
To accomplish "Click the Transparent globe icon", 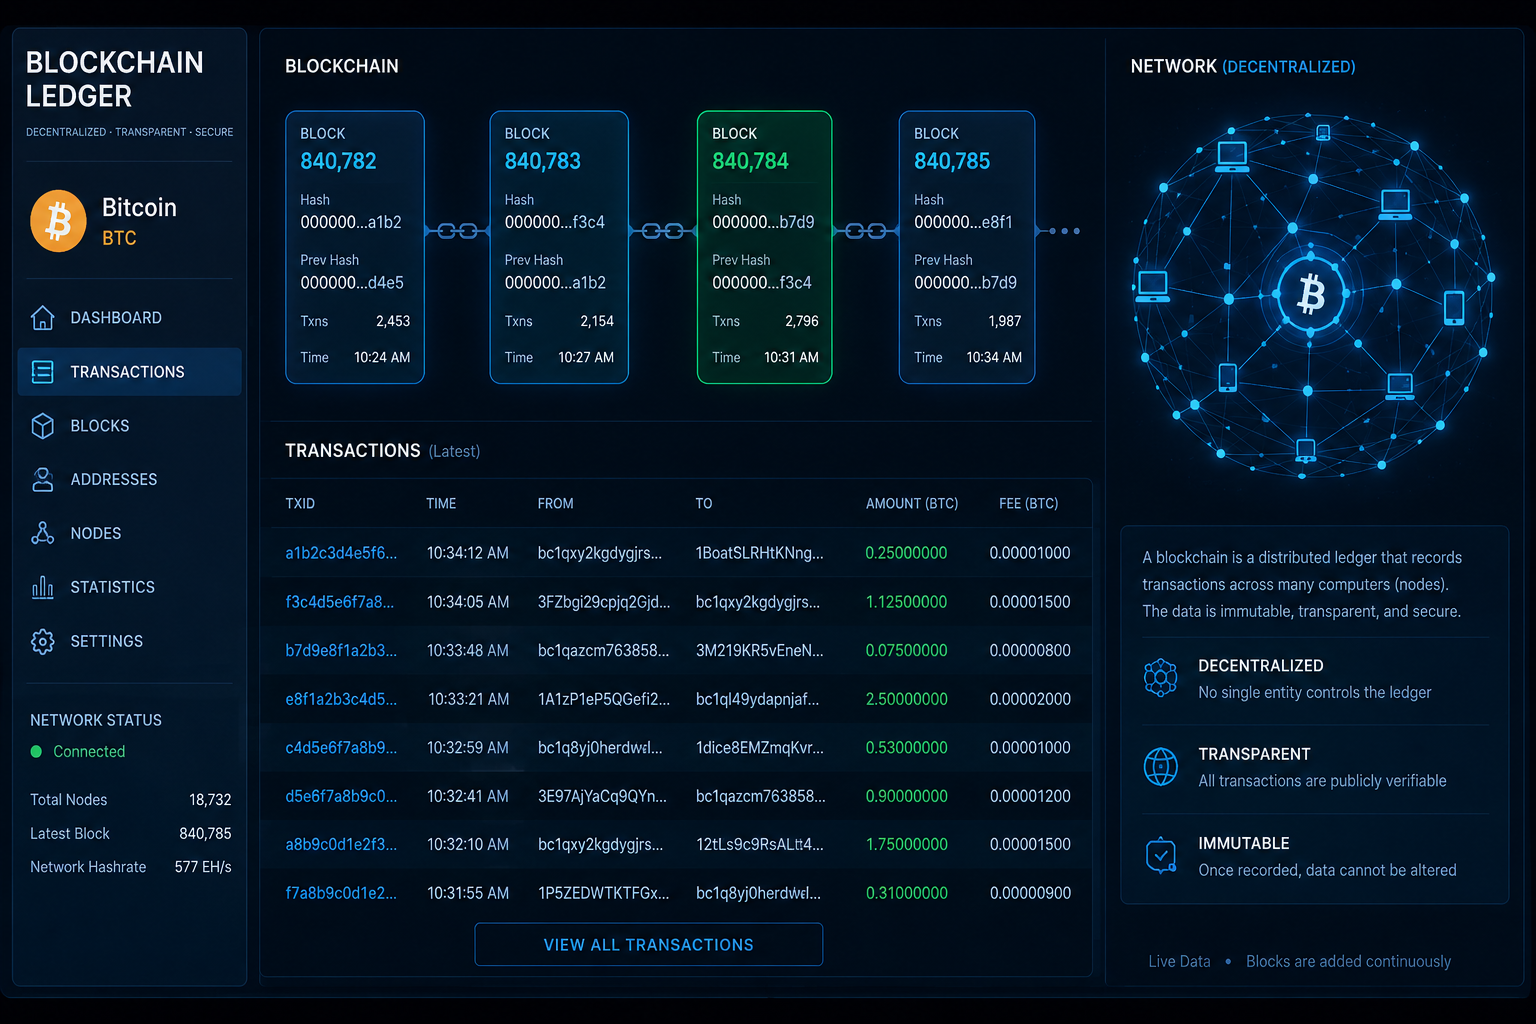I will coord(1160,767).
